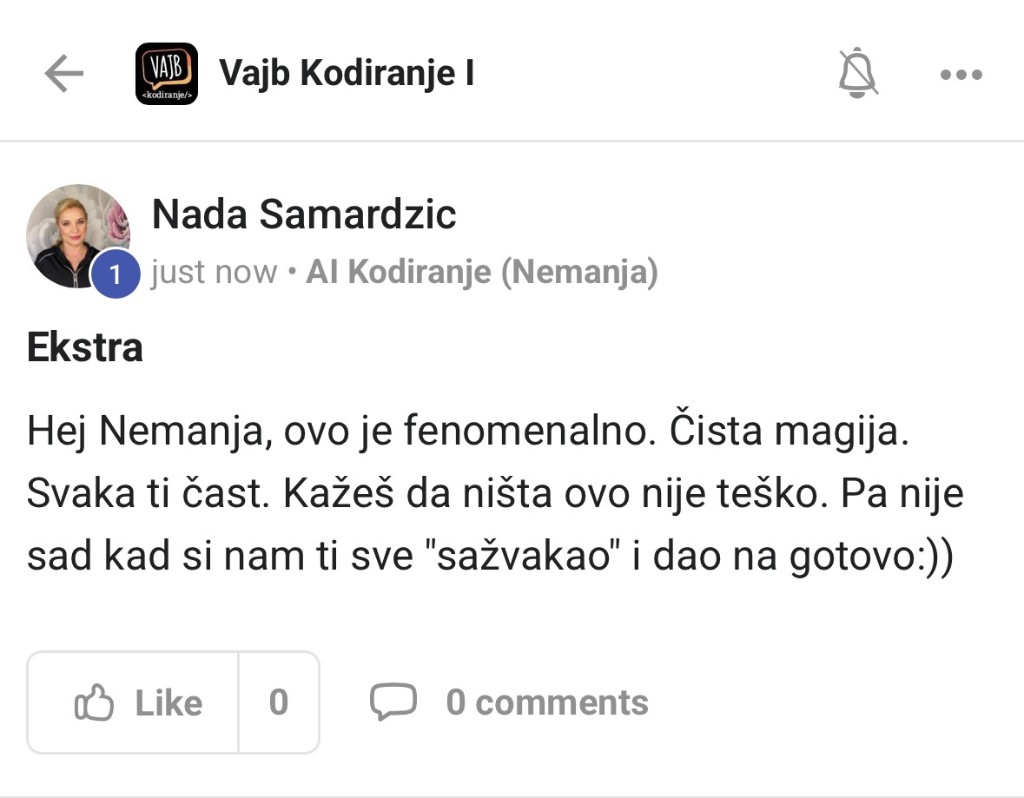
Task: Click the author name Nada Samardzic
Action: [302, 214]
